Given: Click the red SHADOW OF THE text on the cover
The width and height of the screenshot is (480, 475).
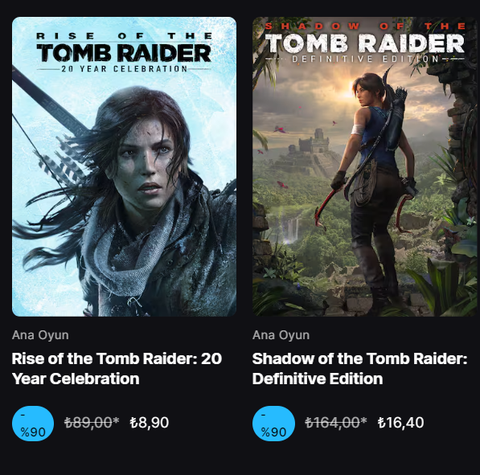Looking at the screenshot, I should tap(365, 26).
